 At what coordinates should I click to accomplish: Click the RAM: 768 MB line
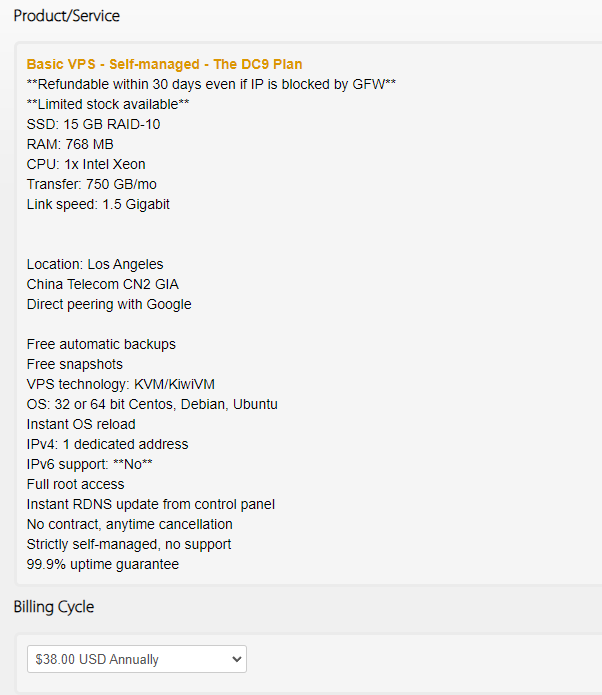tap(70, 144)
